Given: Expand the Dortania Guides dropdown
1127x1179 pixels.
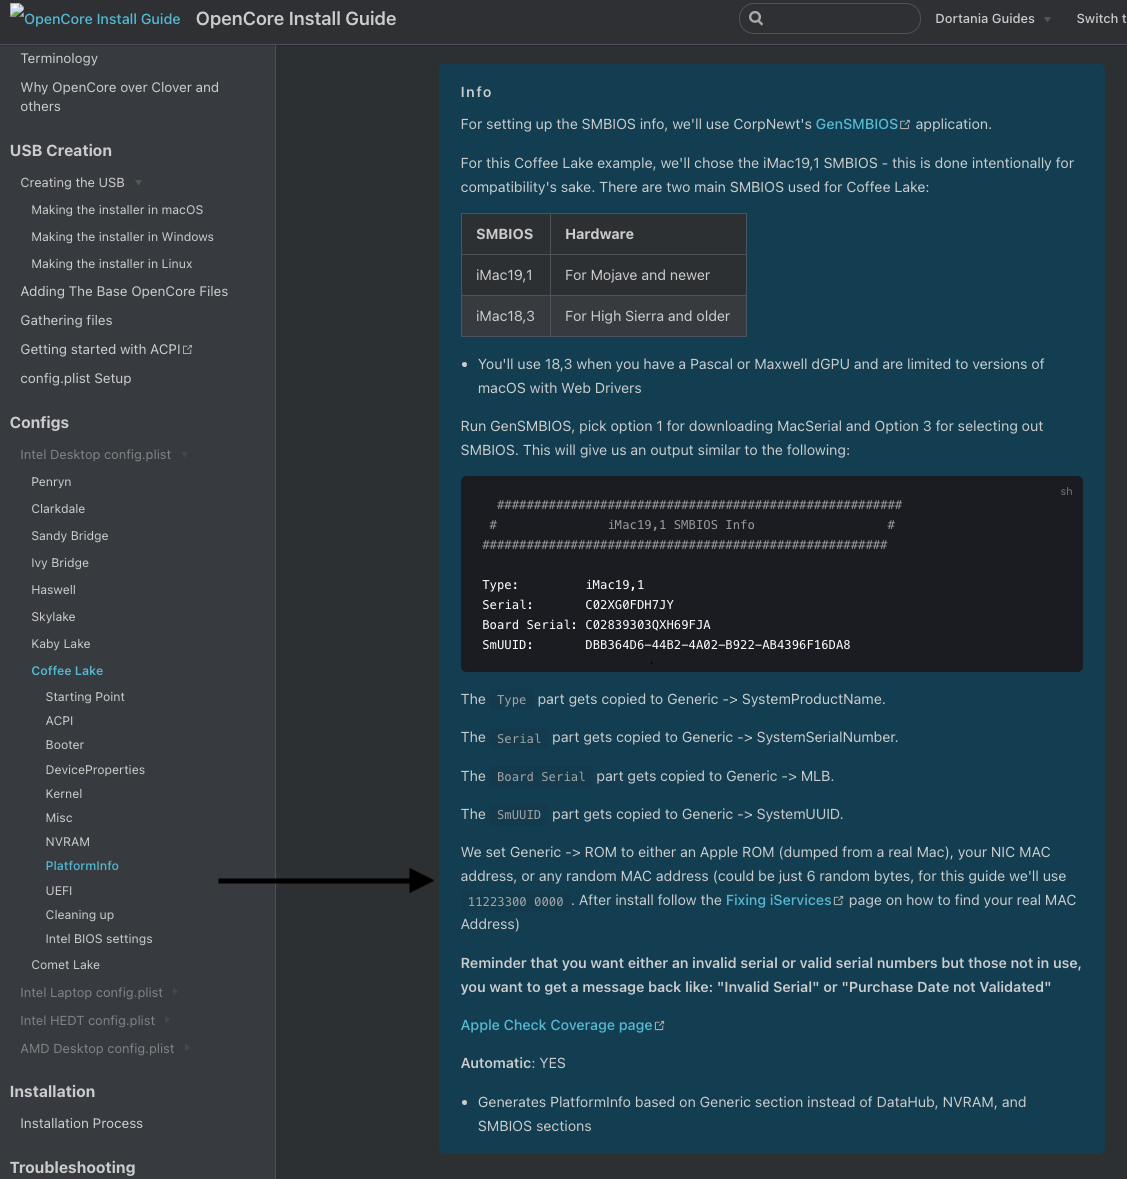Looking at the screenshot, I should pos(1047,19).
